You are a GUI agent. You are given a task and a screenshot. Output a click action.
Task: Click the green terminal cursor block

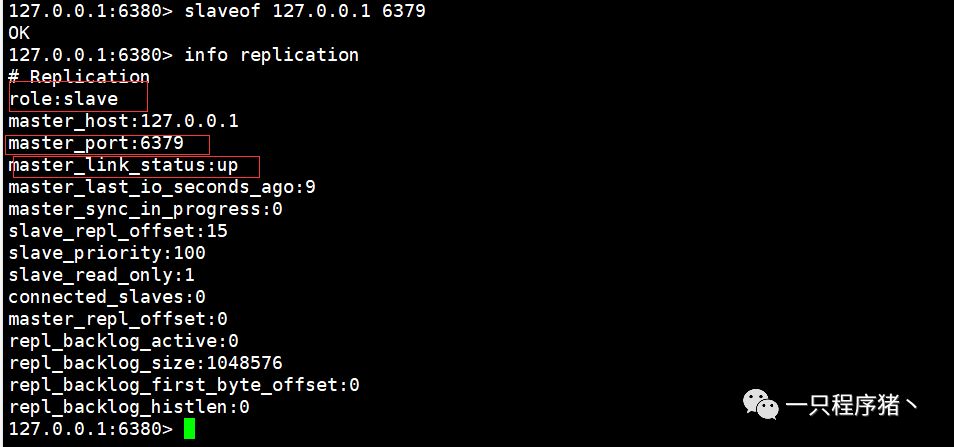(x=189, y=428)
